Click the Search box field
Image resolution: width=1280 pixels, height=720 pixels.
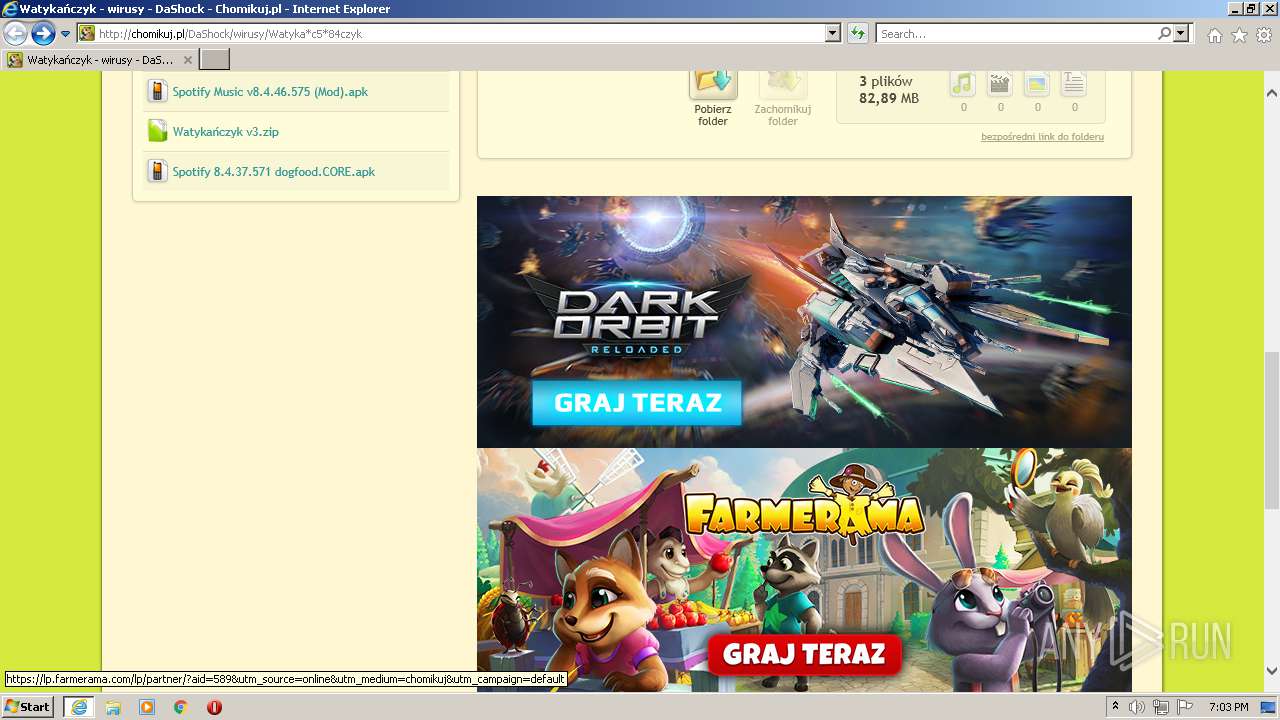(1016, 34)
